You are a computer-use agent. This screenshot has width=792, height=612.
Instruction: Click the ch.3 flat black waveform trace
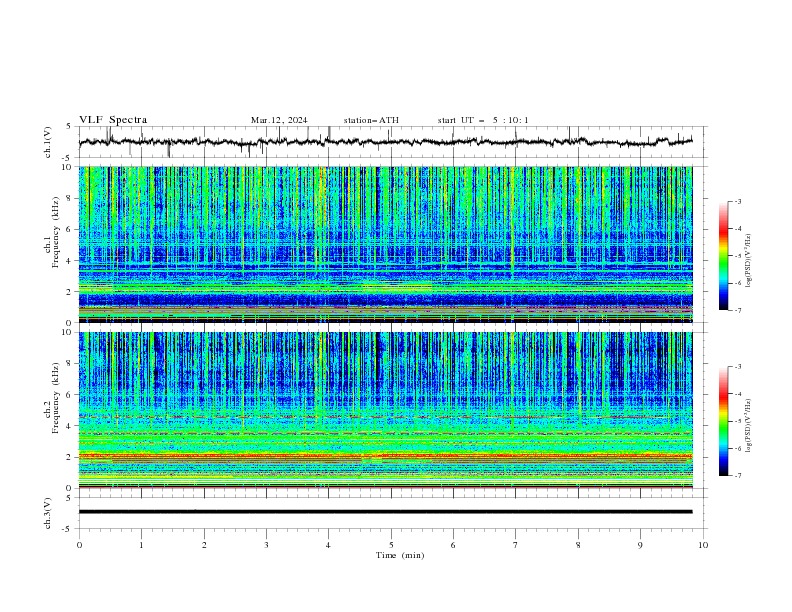385,512
